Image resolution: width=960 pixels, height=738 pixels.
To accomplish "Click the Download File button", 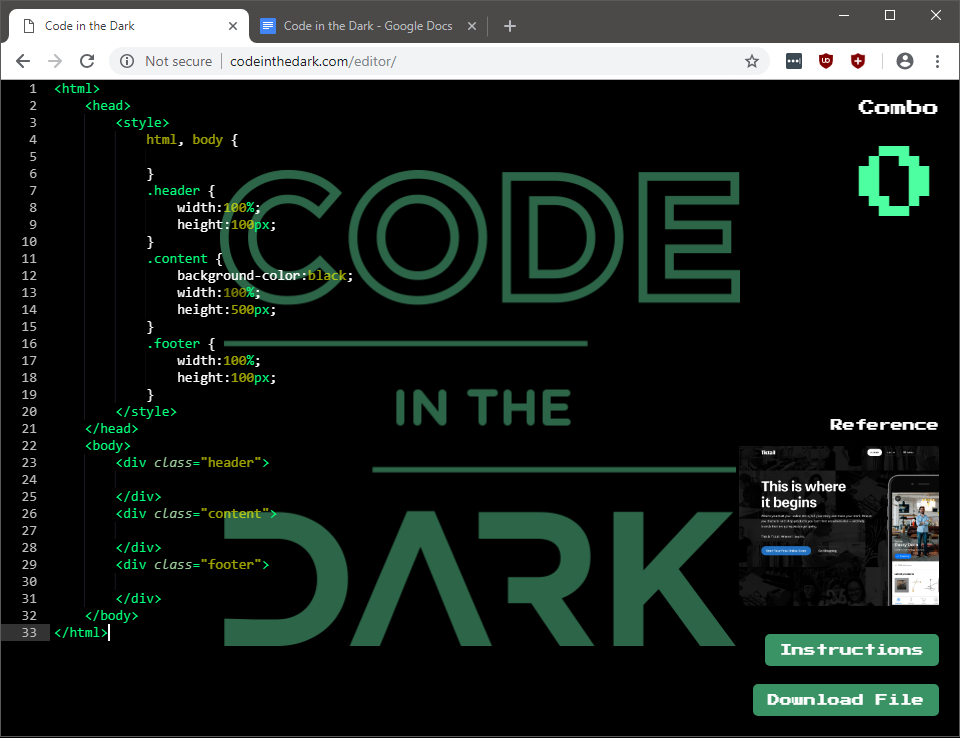I will (845, 699).
